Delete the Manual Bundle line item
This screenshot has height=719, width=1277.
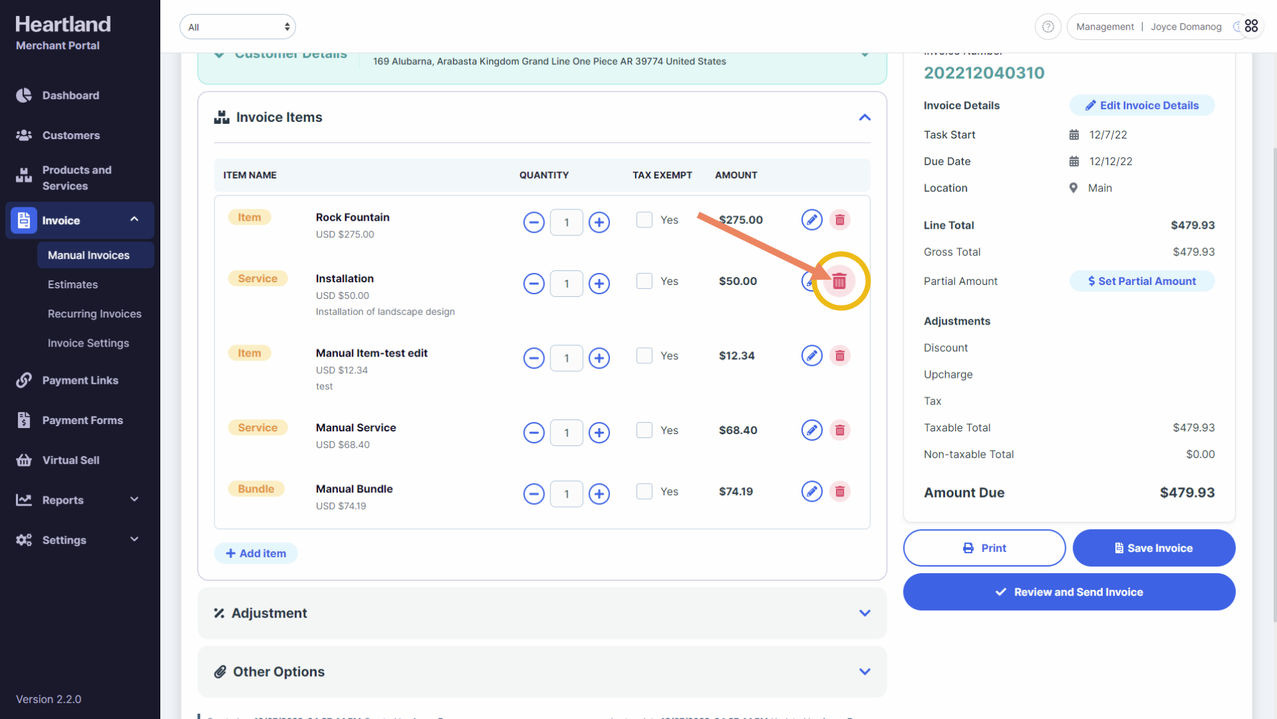click(x=840, y=492)
